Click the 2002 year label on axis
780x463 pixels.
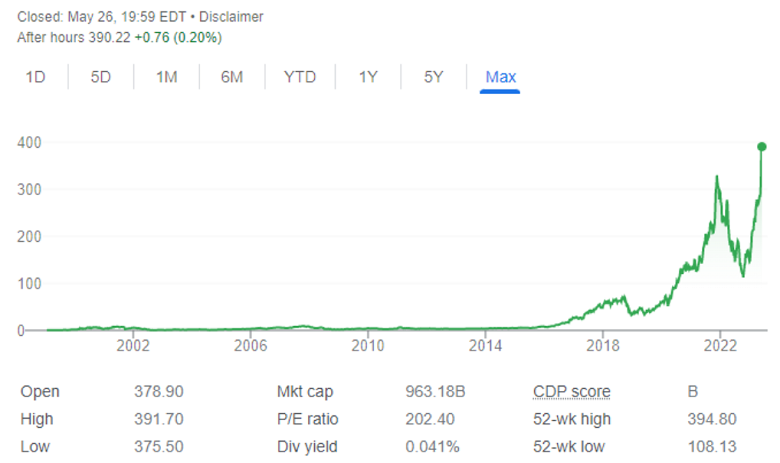click(x=133, y=346)
